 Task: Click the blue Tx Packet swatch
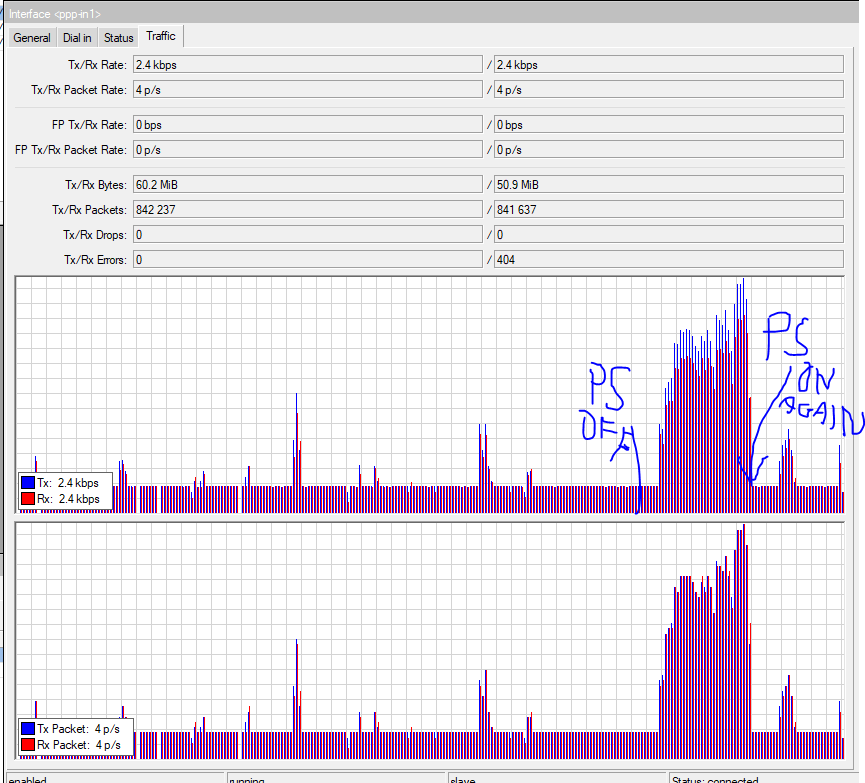pos(28,728)
